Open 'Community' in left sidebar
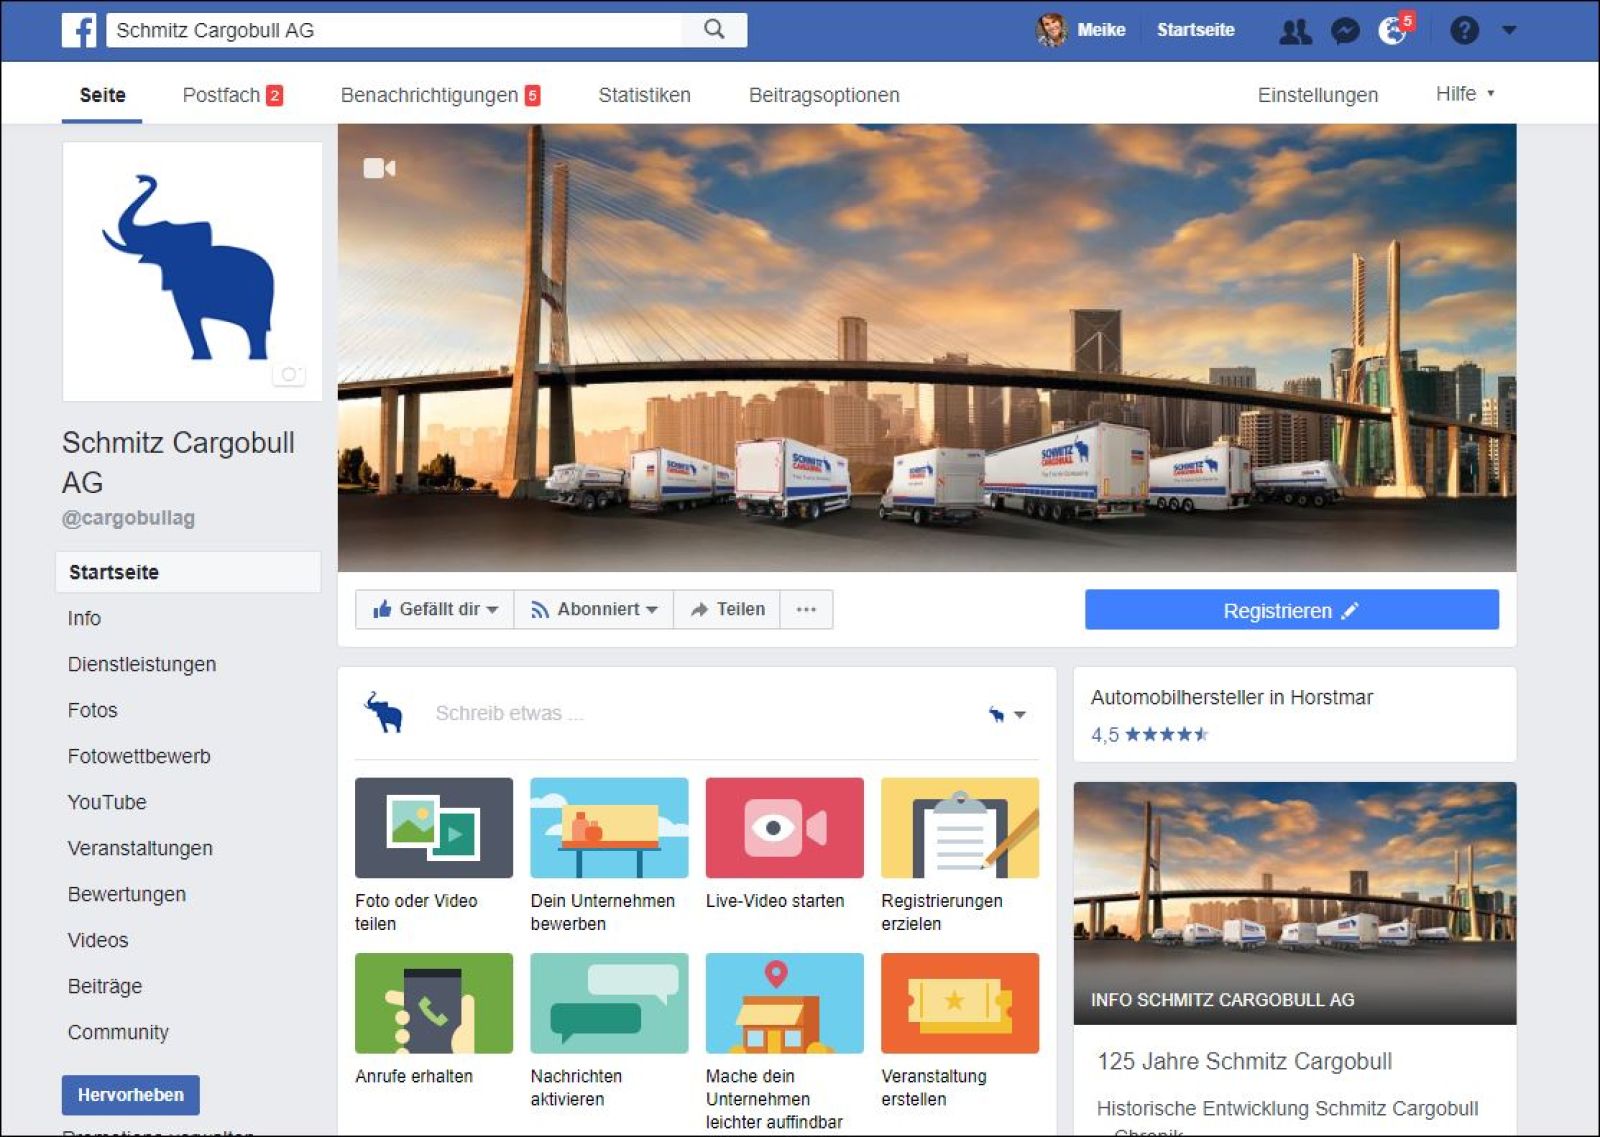This screenshot has height=1137, width=1600. click(x=118, y=1032)
